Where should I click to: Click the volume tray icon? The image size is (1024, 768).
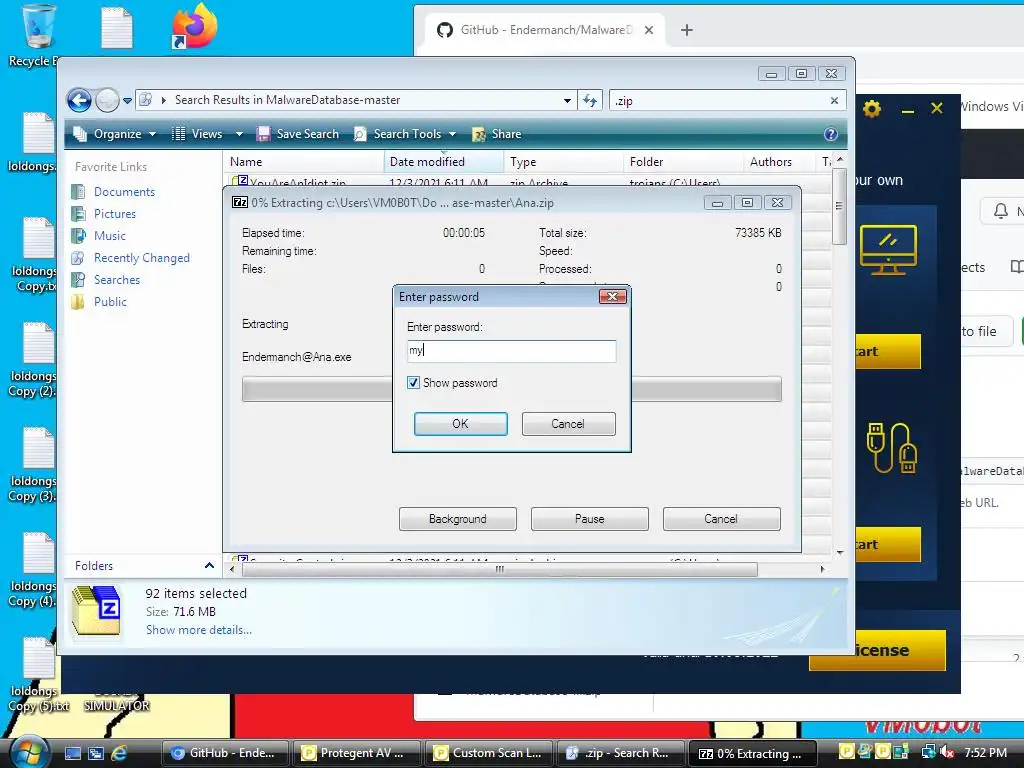[946, 753]
